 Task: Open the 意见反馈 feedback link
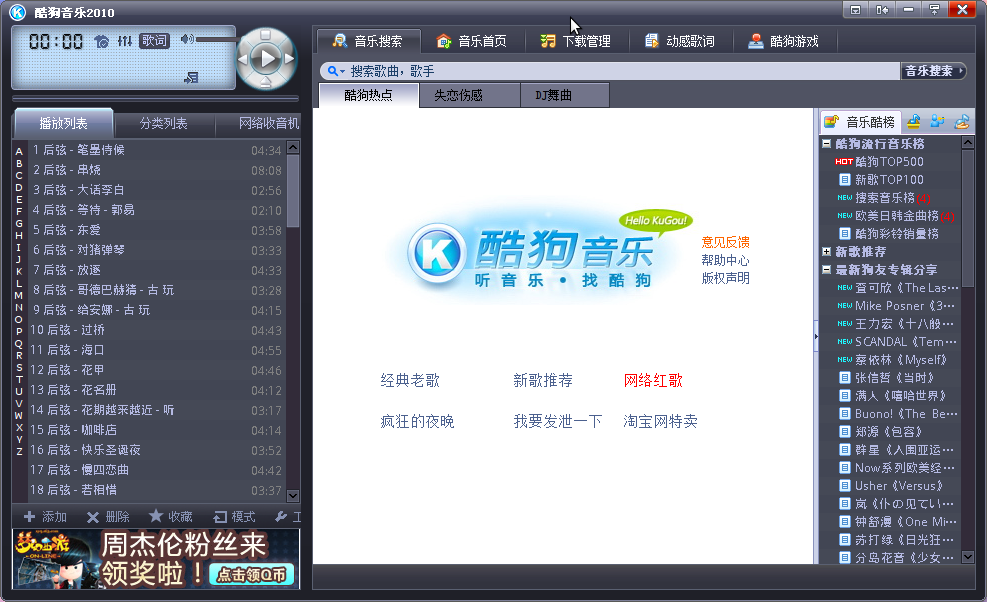pos(725,242)
